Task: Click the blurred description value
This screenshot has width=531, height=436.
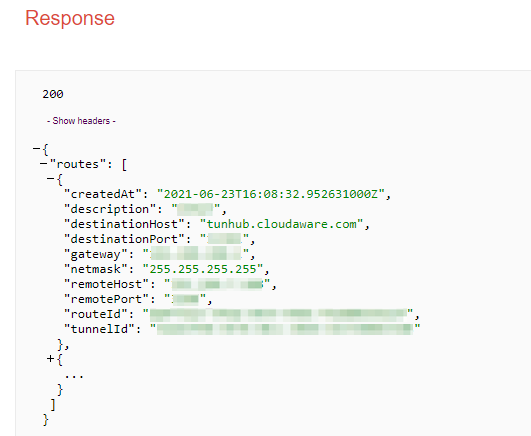Action: [x=196, y=209]
